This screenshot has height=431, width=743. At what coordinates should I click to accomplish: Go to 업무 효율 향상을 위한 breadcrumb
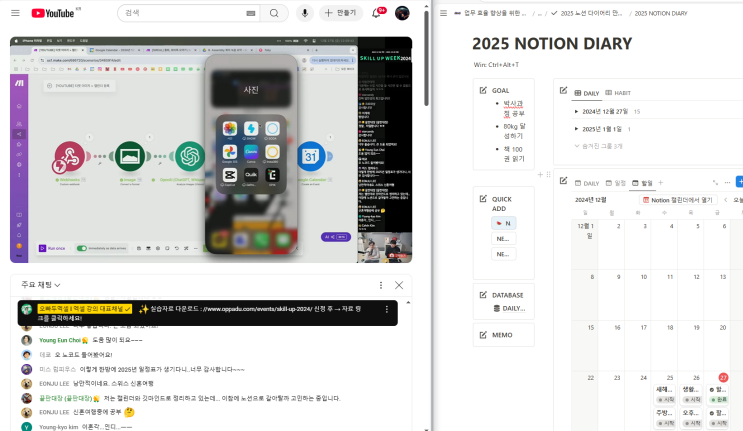tap(490, 13)
